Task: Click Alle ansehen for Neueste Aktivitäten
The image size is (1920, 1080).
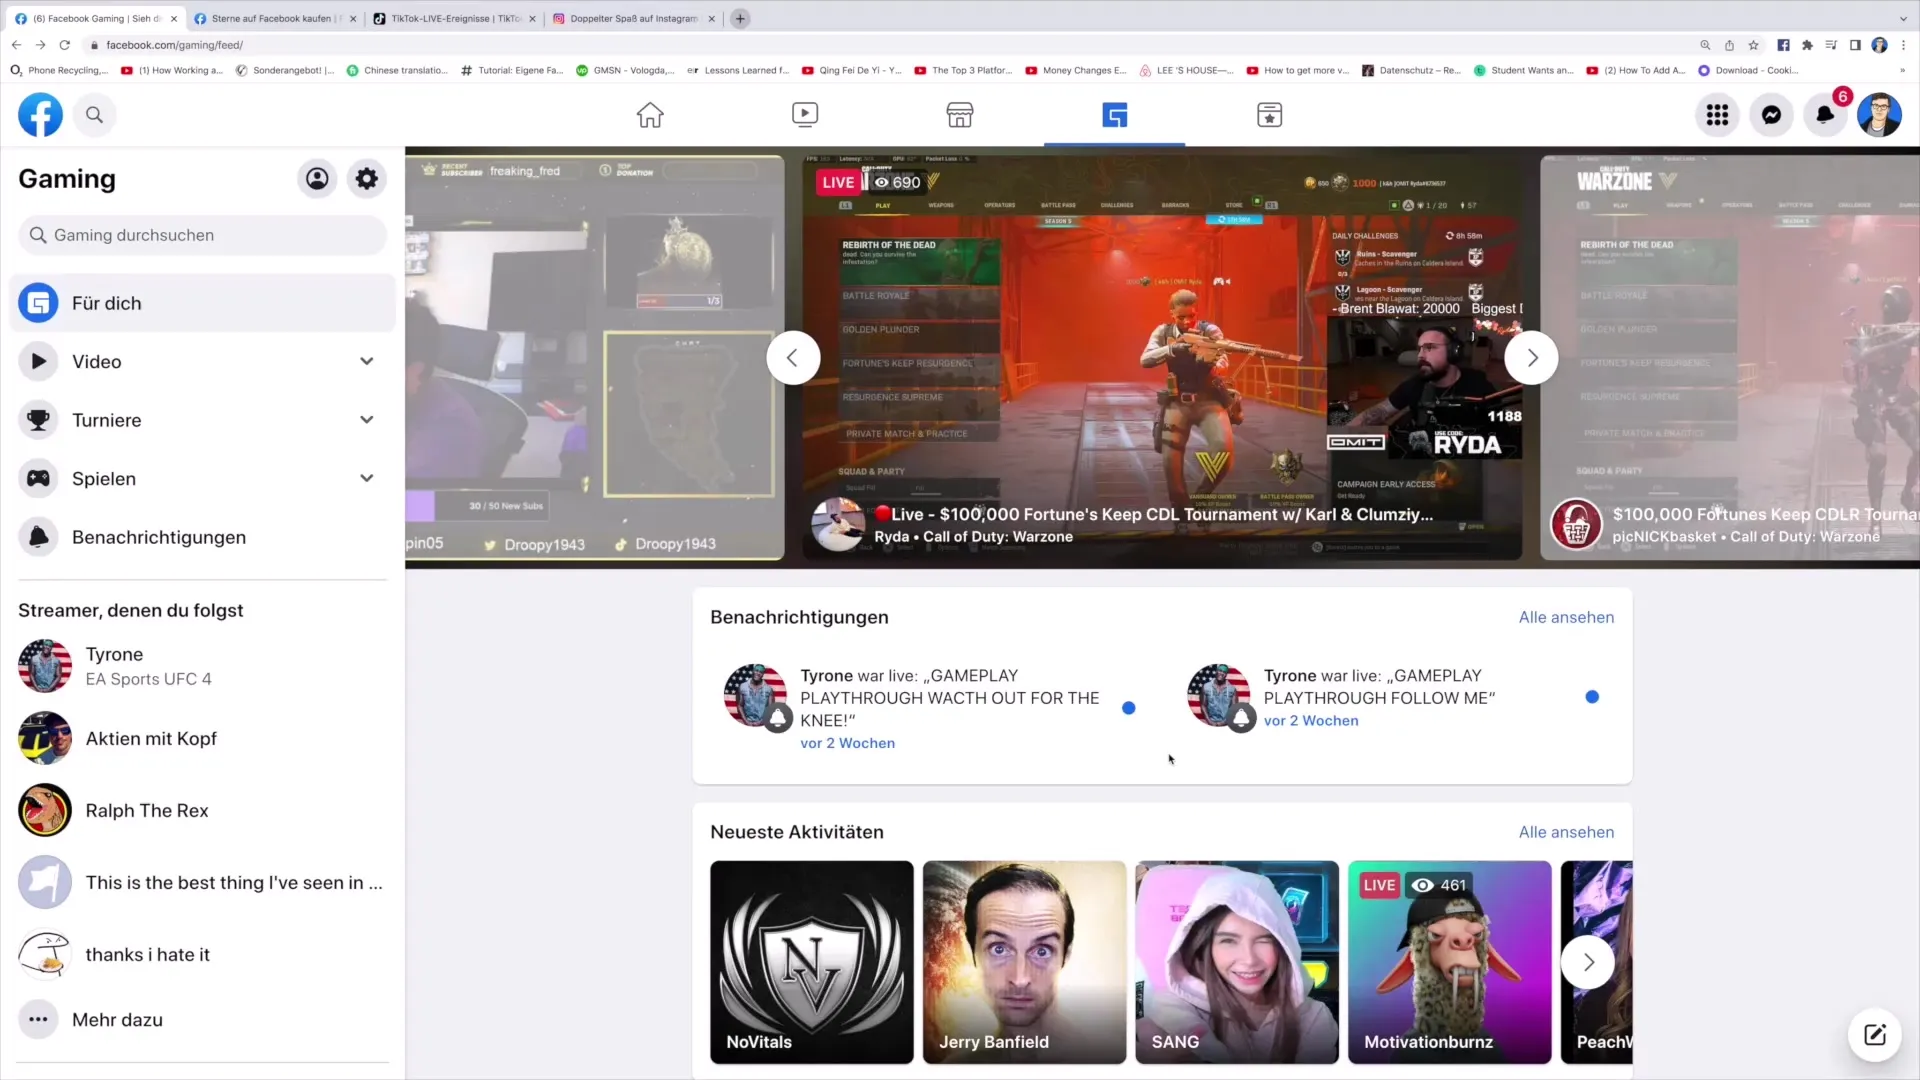Action: pyautogui.click(x=1566, y=832)
